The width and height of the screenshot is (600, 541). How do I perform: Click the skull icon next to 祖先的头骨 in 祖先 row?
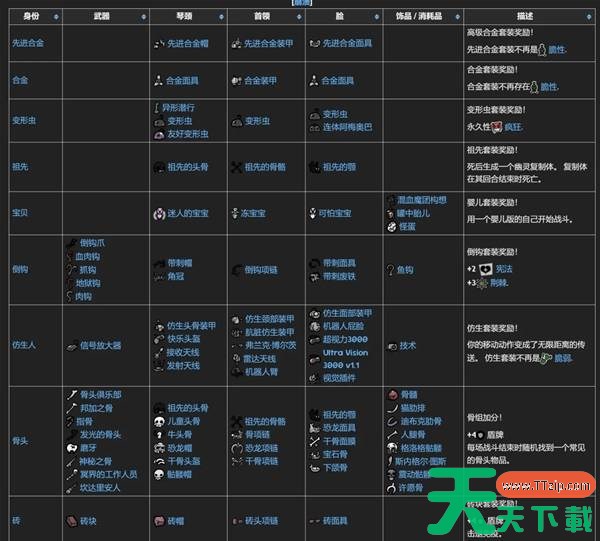click(159, 167)
